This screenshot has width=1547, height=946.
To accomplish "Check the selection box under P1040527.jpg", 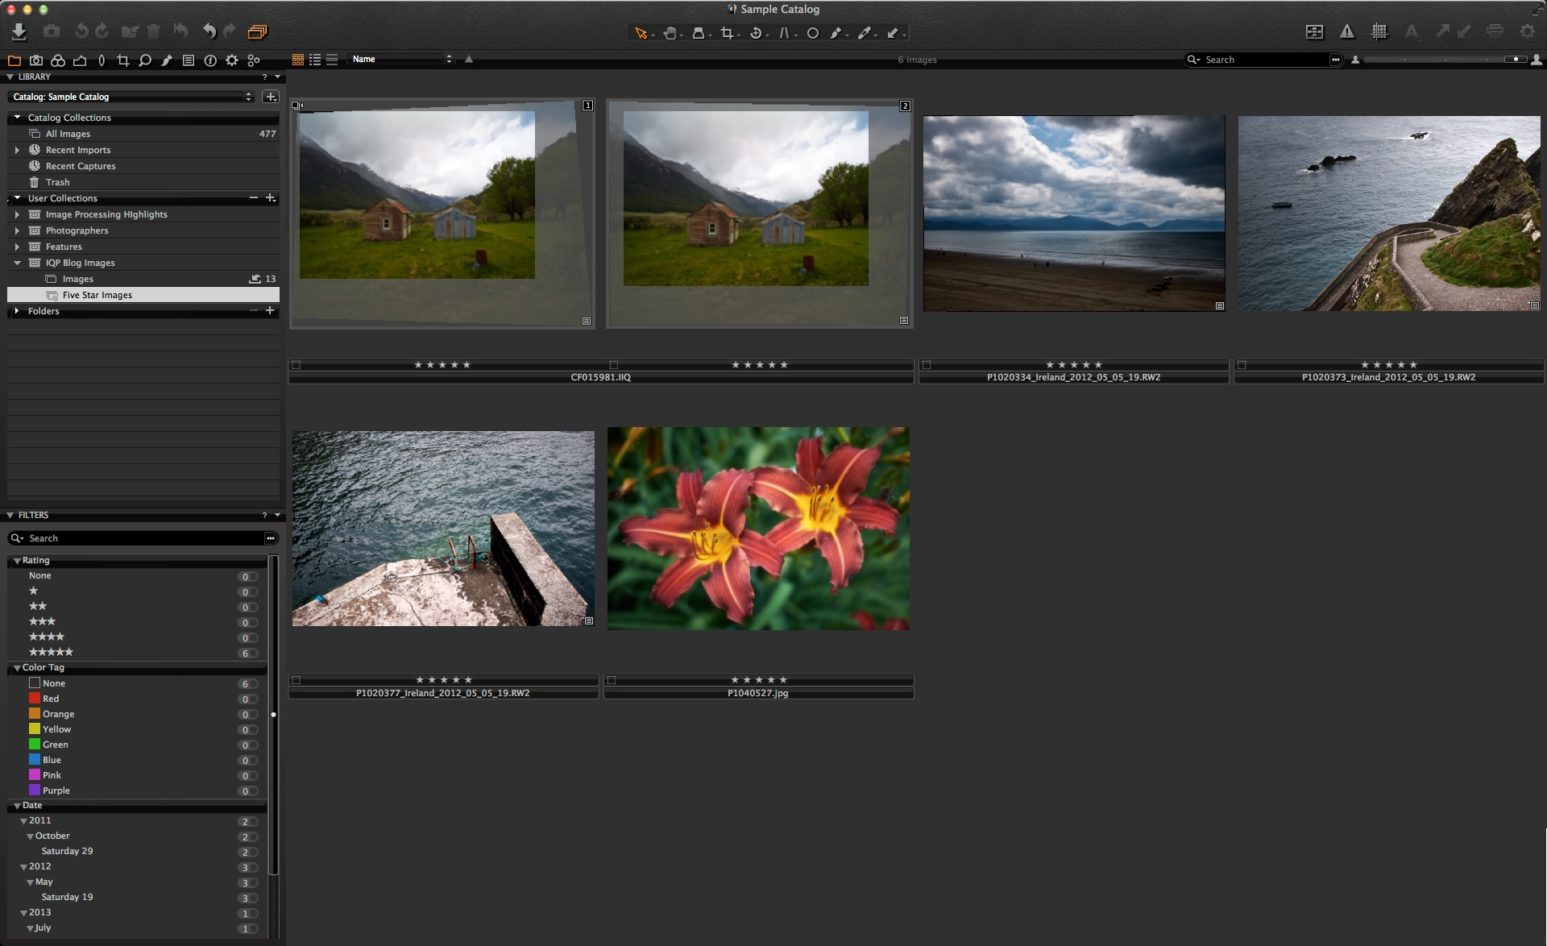I will click(x=612, y=679).
